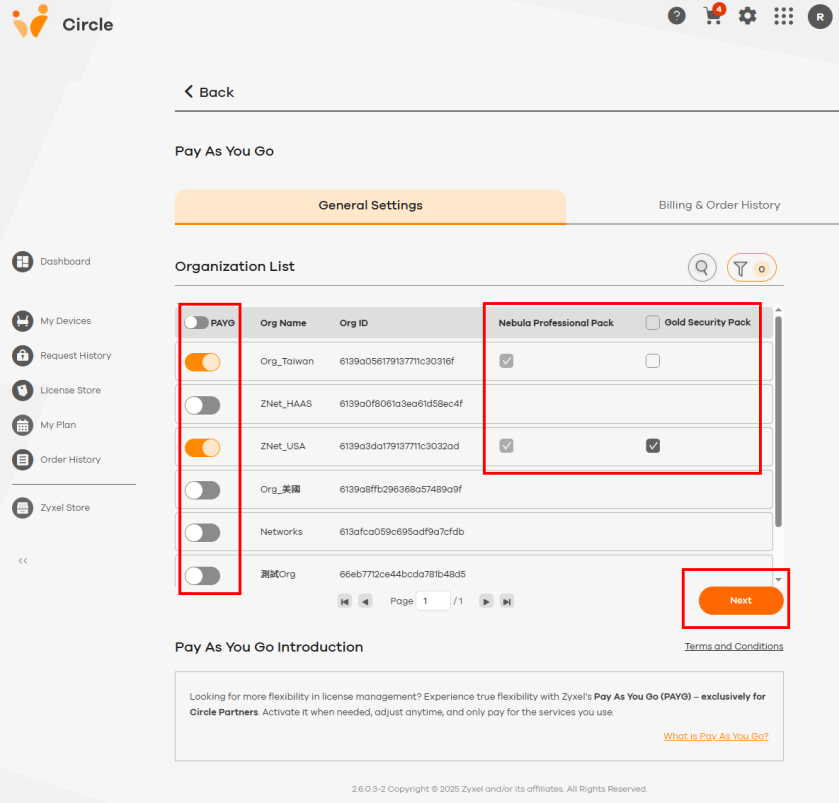Click the orange Next button
The width and height of the screenshot is (839, 803).
(x=741, y=600)
